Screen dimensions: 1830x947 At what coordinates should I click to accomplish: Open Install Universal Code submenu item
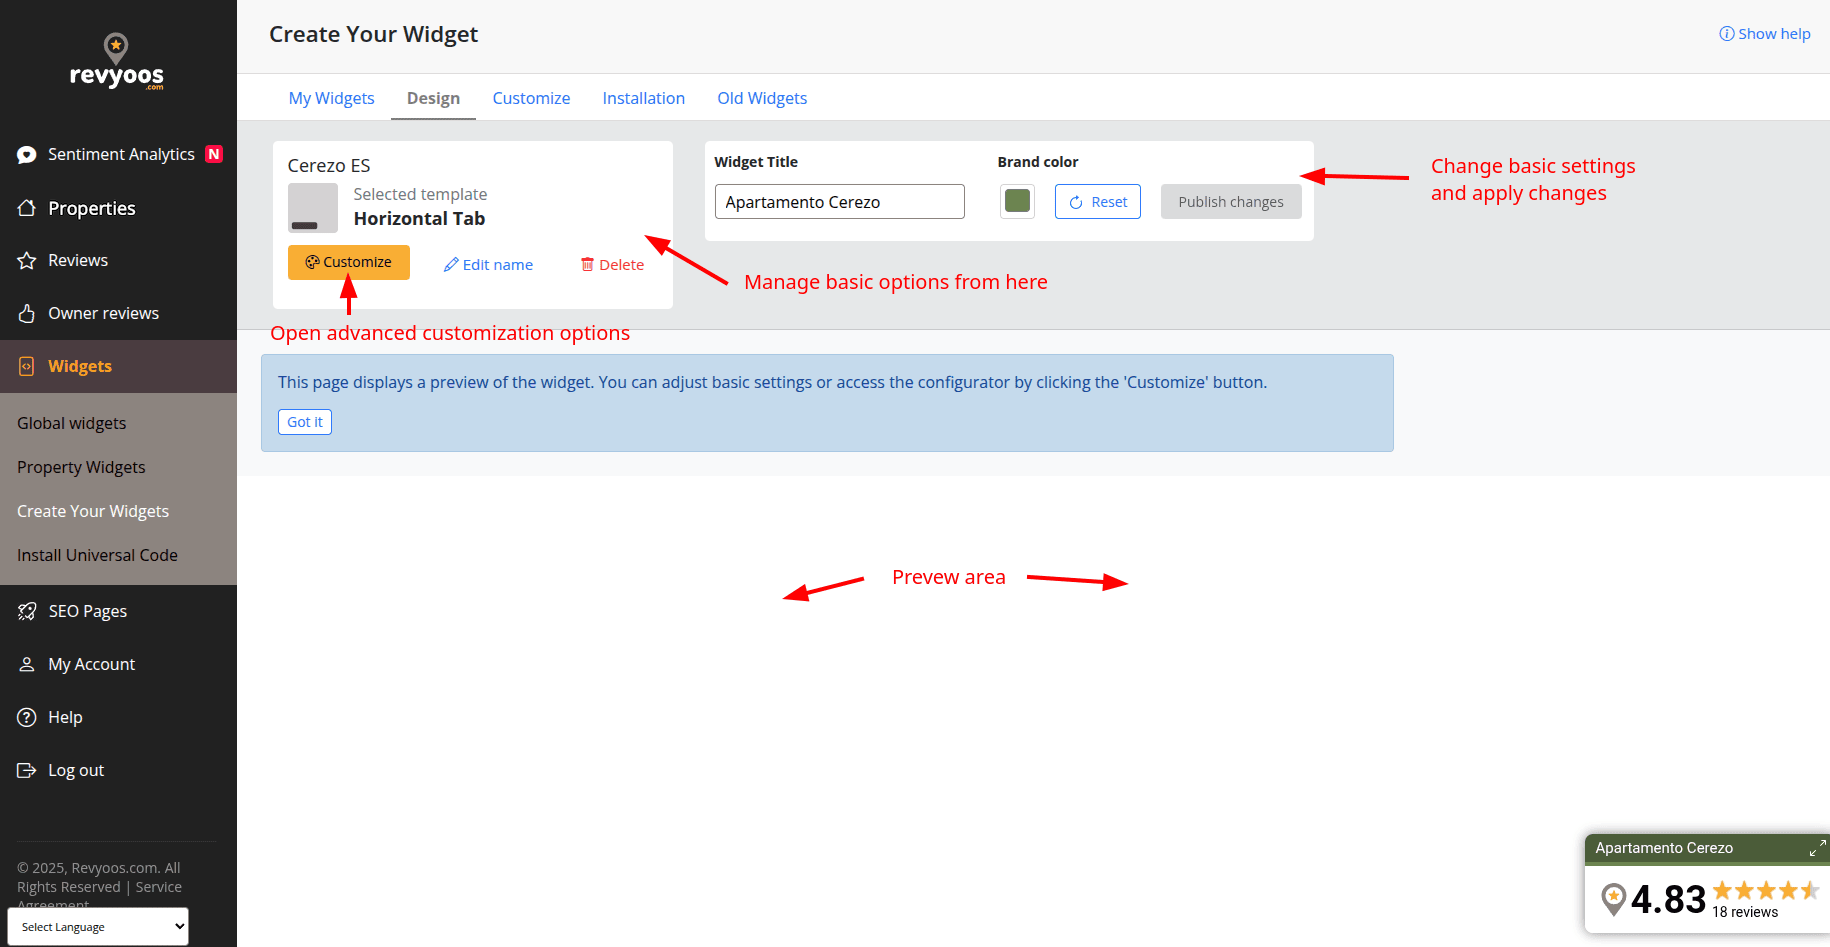click(97, 555)
